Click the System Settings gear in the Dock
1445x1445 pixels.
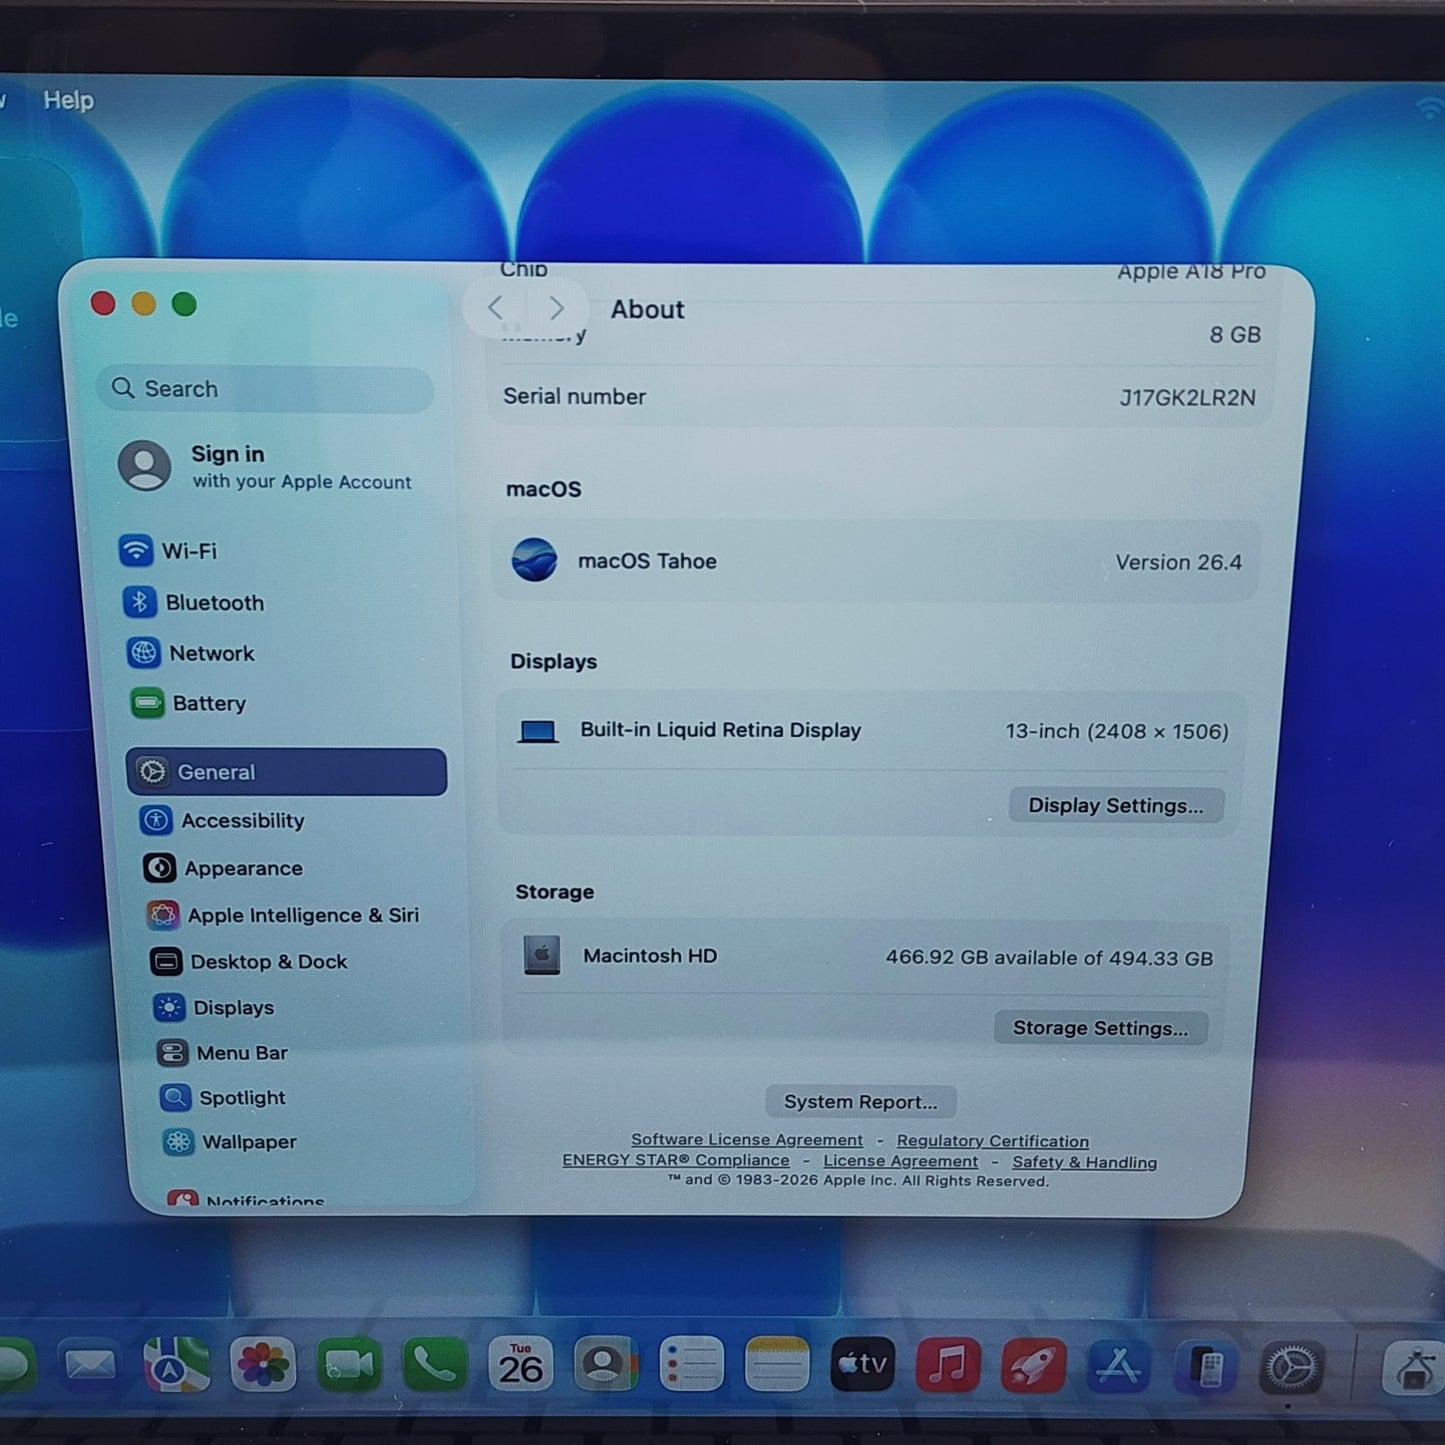point(1291,1368)
